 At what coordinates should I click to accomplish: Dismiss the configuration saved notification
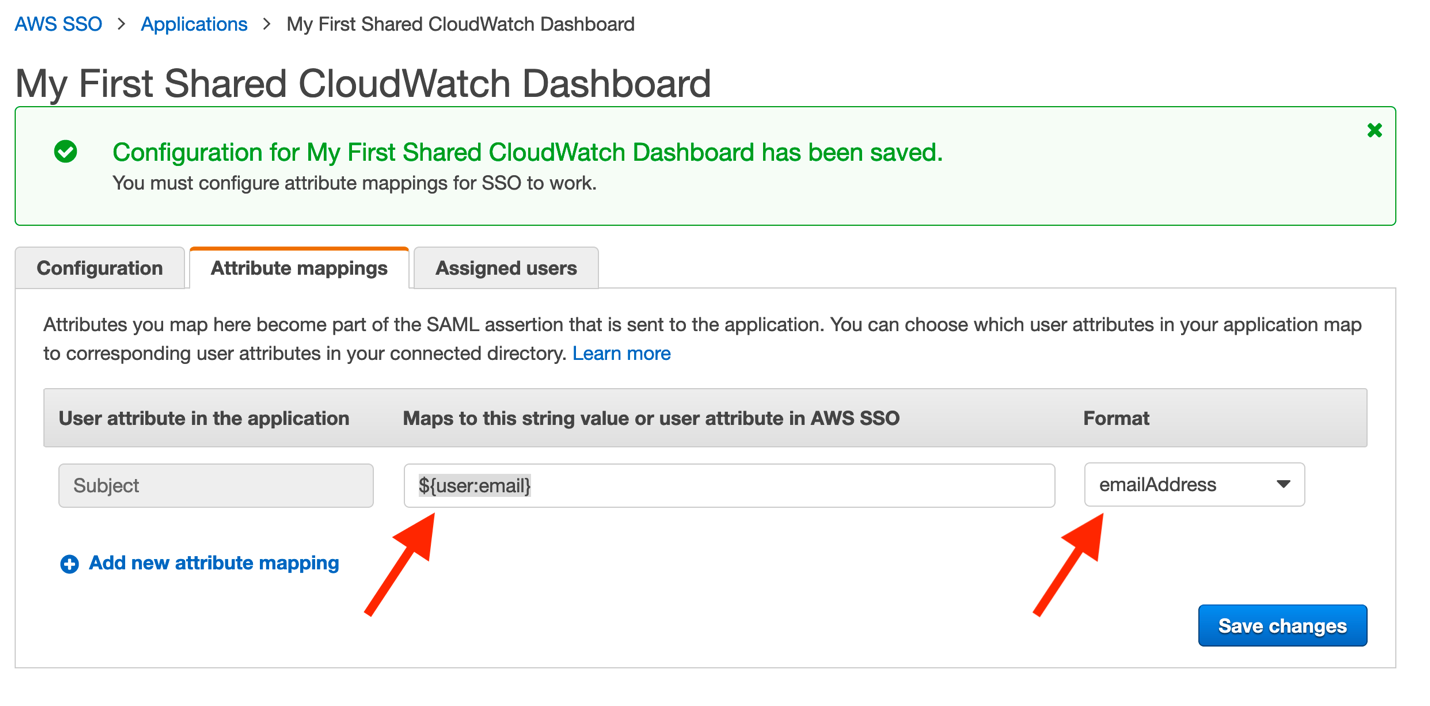1374,129
